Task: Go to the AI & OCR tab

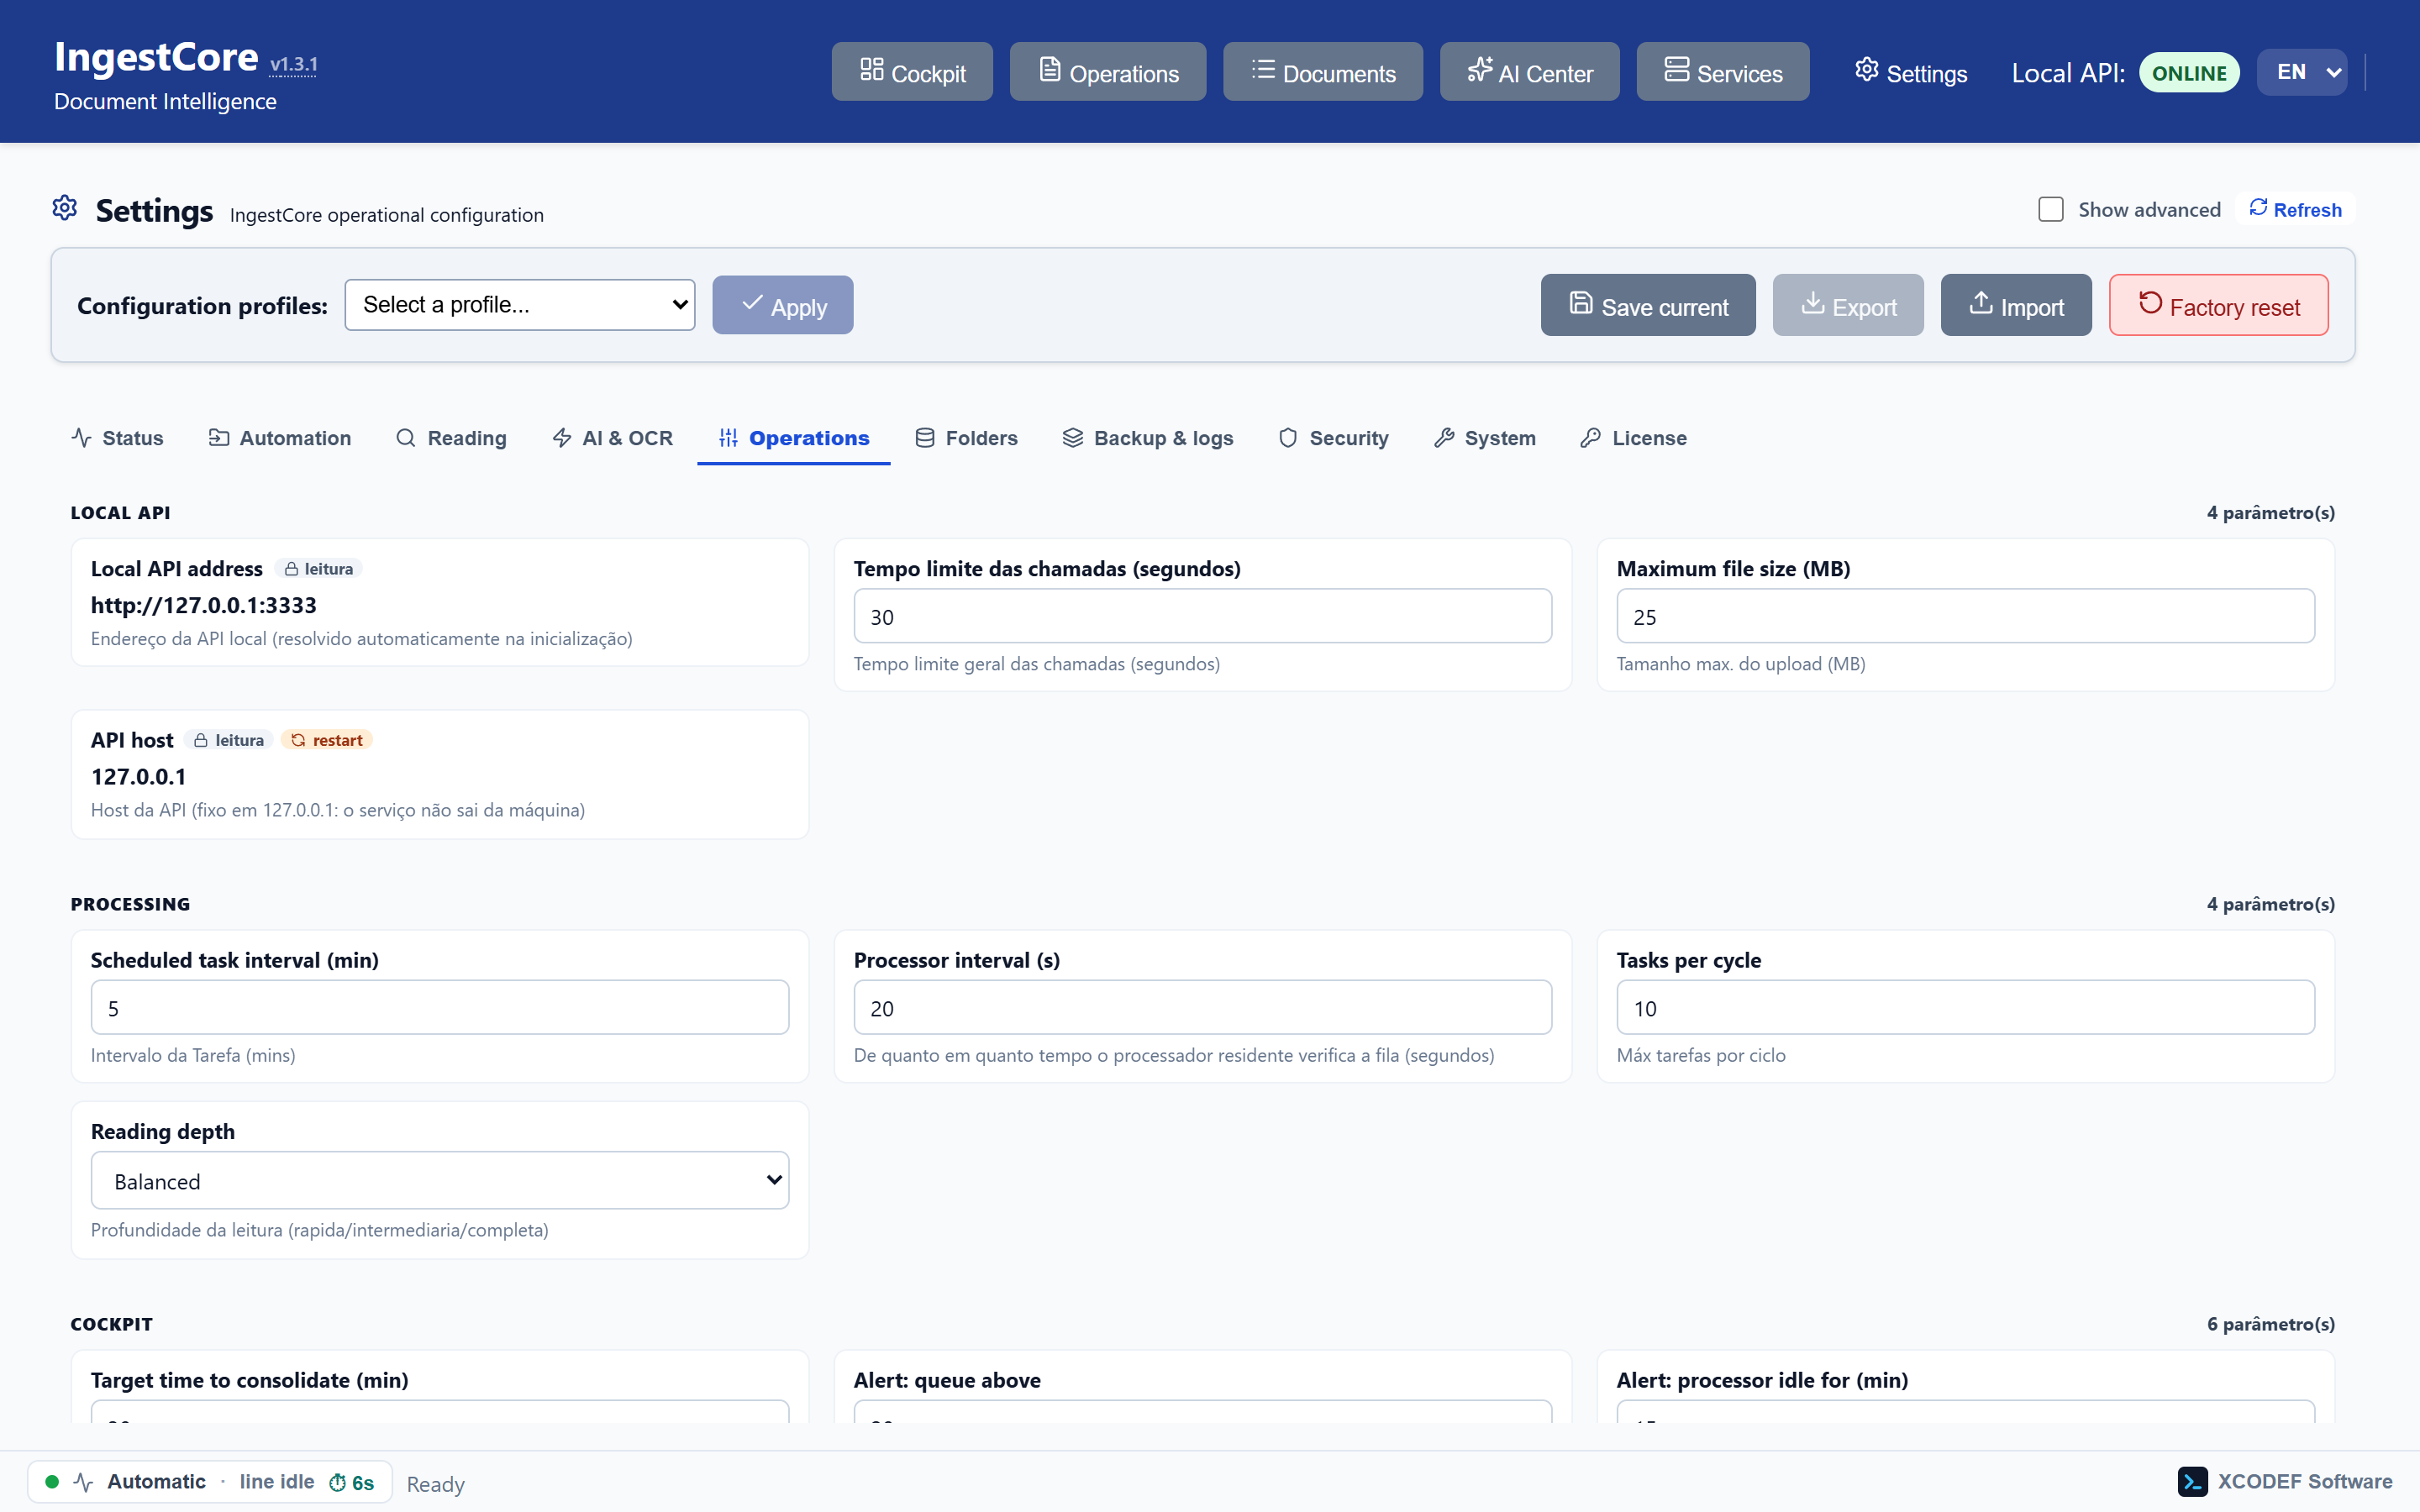Action: tap(613, 438)
